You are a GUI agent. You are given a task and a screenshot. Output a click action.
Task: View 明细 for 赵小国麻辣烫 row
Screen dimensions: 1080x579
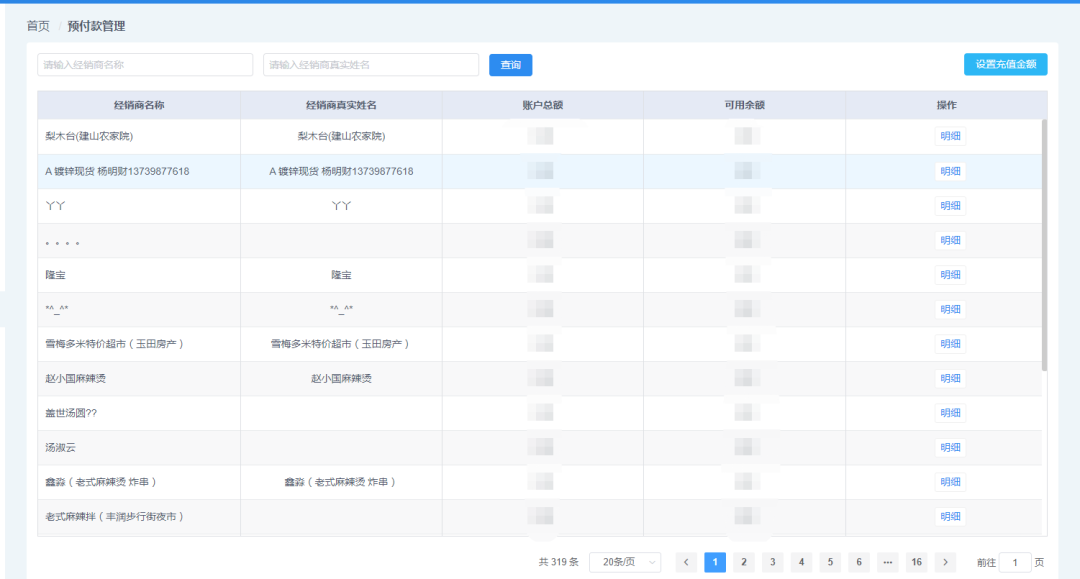pos(950,379)
